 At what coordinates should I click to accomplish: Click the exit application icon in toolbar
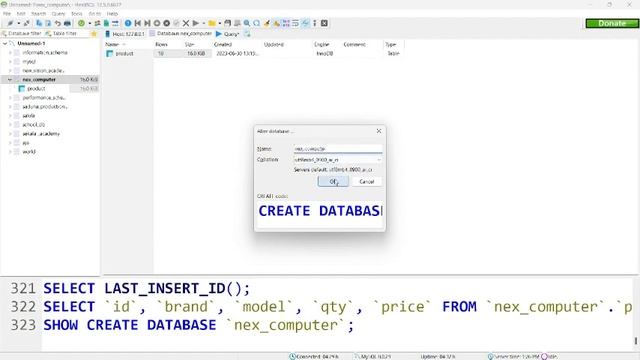pyautogui.click(x=324, y=23)
